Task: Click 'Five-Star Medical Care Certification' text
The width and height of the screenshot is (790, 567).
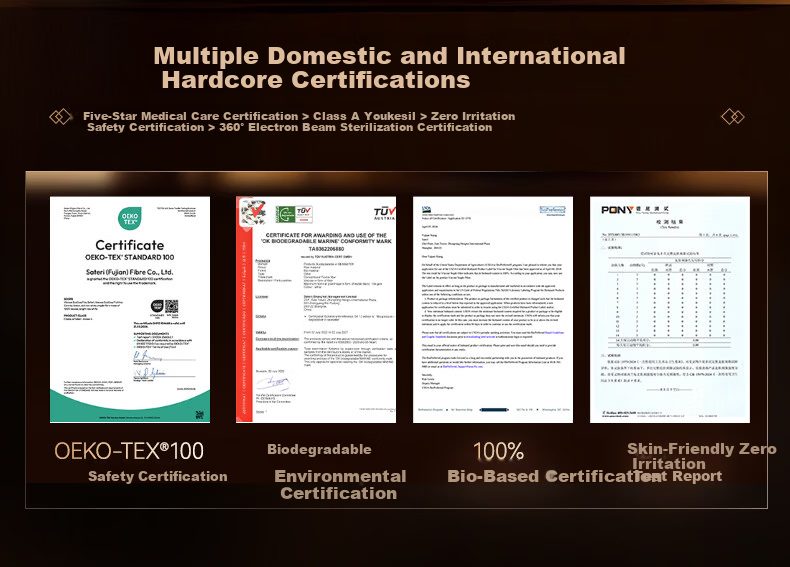Action: pyautogui.click(x=190, y=116)
